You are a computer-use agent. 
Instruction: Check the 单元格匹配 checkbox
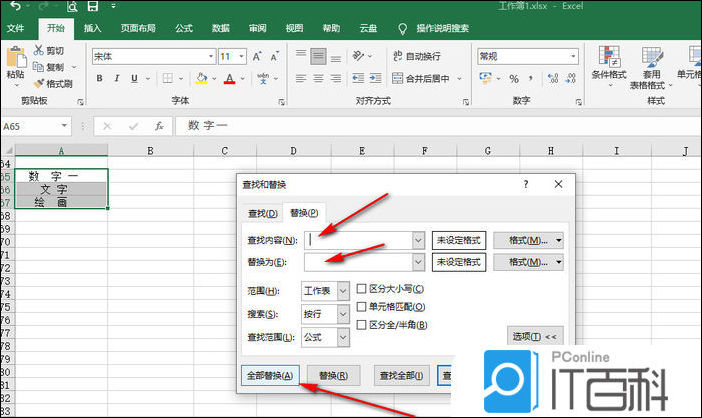[x=363, y=307]
